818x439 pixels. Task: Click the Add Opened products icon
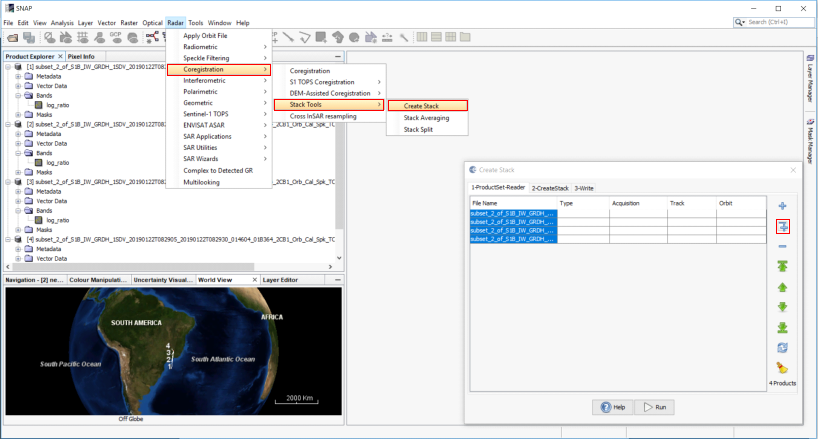[782, 227]
